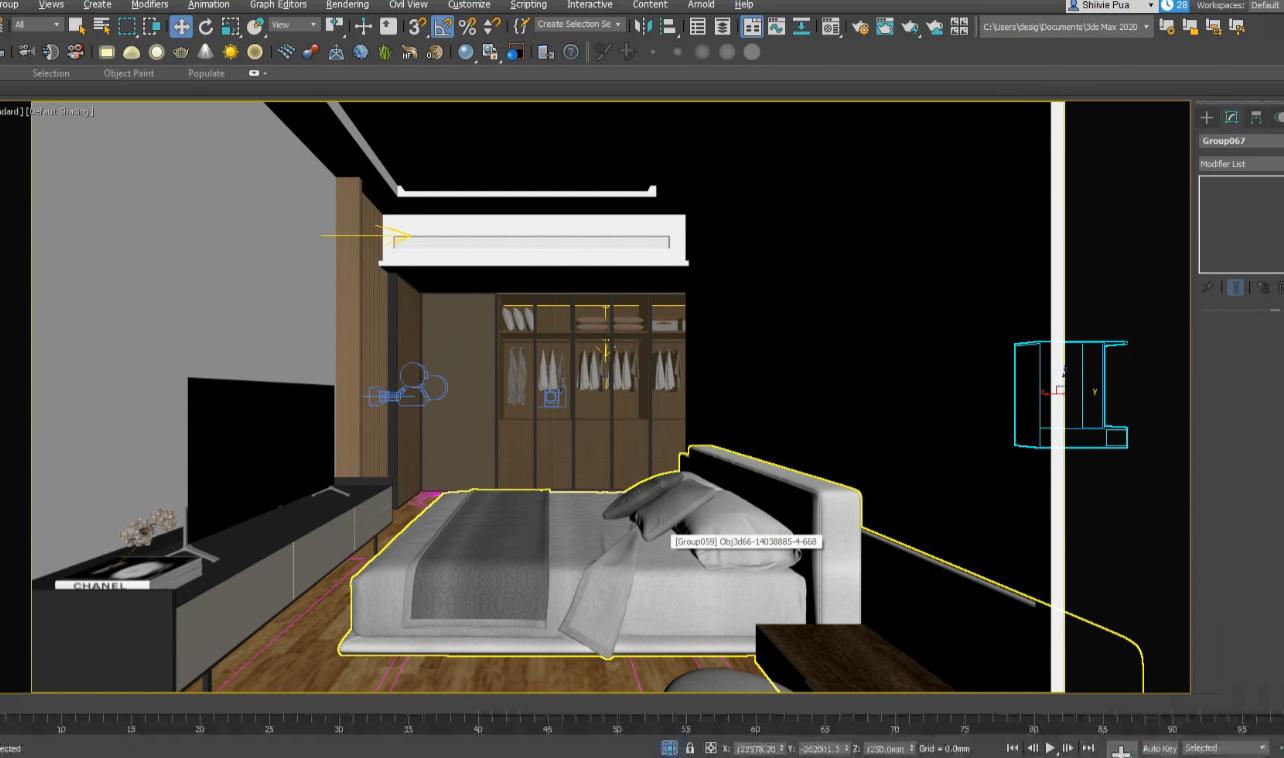
Task: Toggle Angle Snap on toolbar
Action: pyautogui.click(x=442, y=27)
